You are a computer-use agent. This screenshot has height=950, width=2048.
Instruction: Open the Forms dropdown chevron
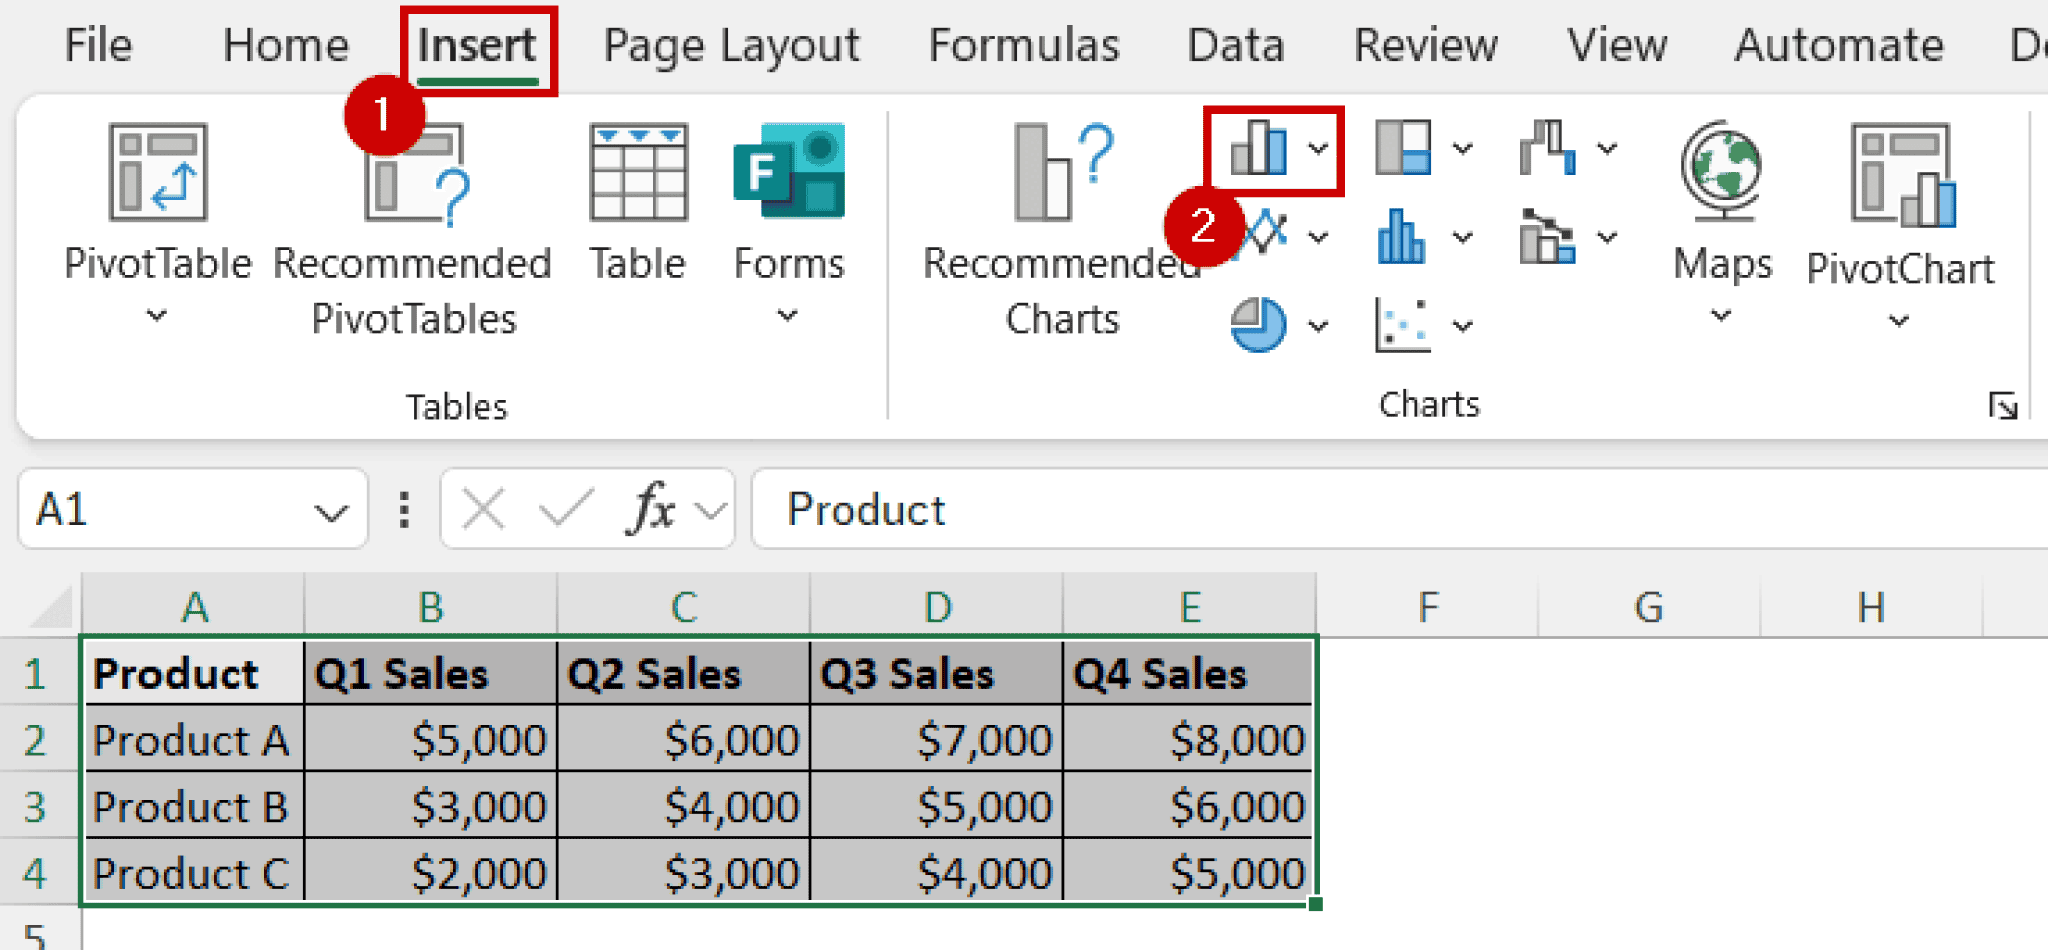point(788,316)
